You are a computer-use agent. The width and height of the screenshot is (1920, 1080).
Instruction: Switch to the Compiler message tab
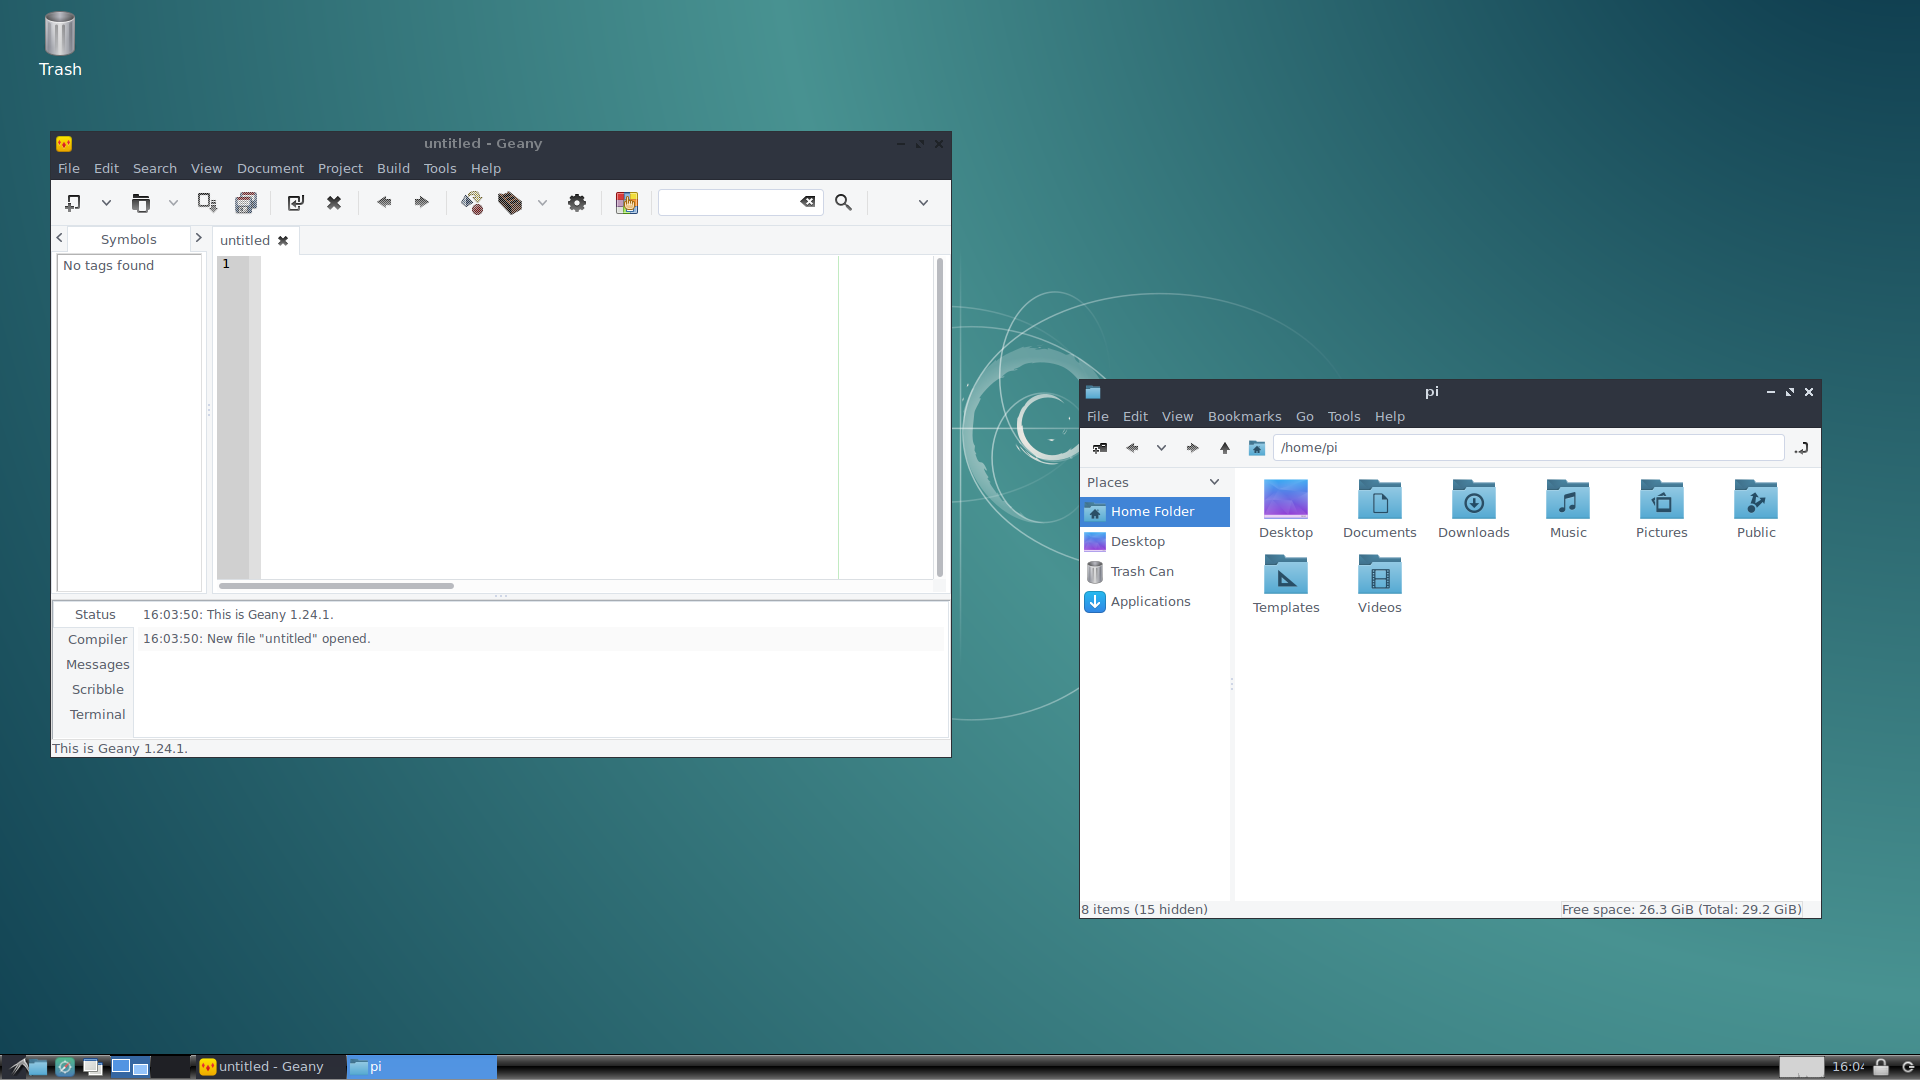(97, 640)
